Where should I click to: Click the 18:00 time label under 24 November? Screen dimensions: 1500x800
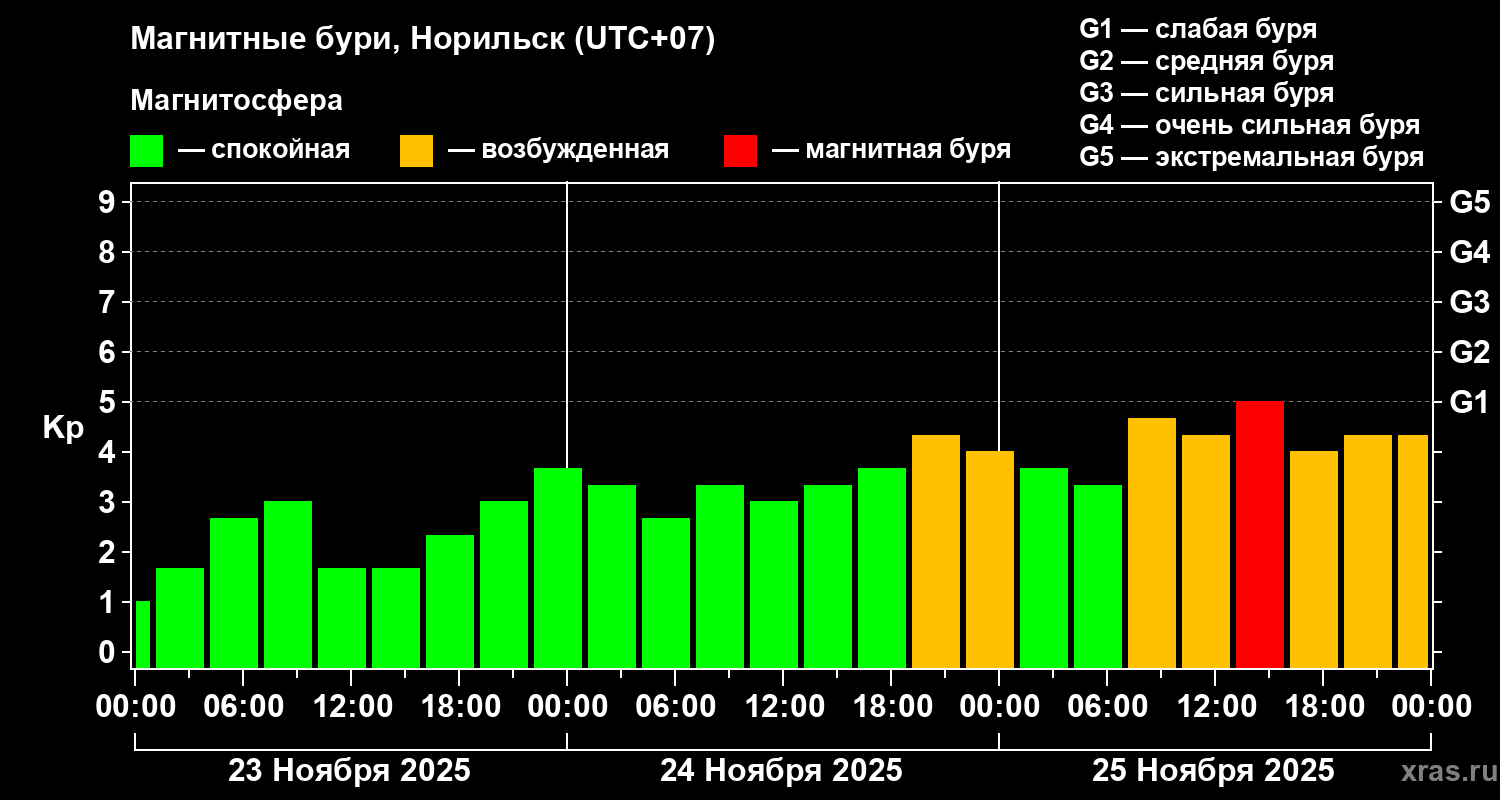tap(891, 707)
